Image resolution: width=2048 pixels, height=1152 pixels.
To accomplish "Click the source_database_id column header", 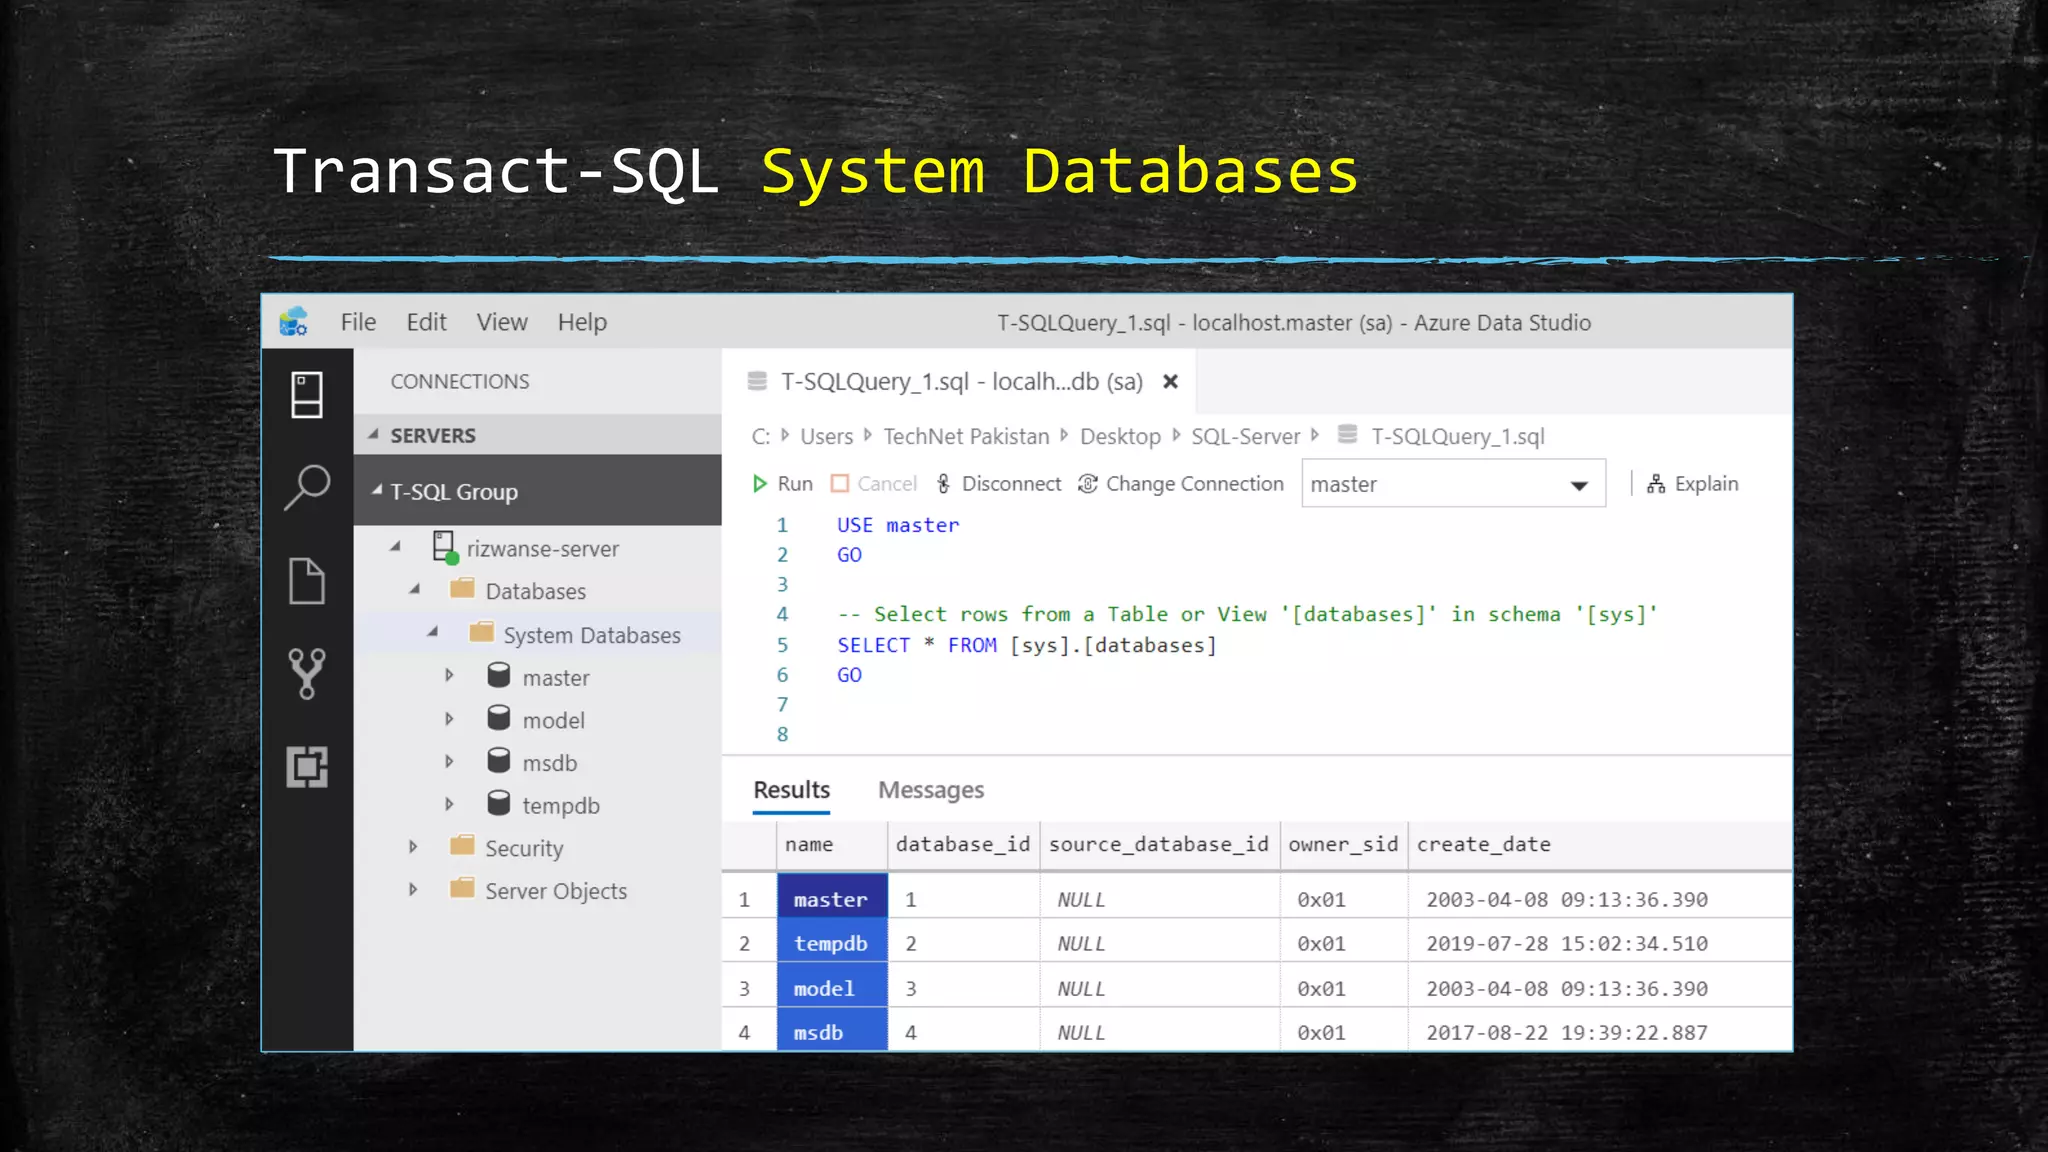I will pos(1159,844).
